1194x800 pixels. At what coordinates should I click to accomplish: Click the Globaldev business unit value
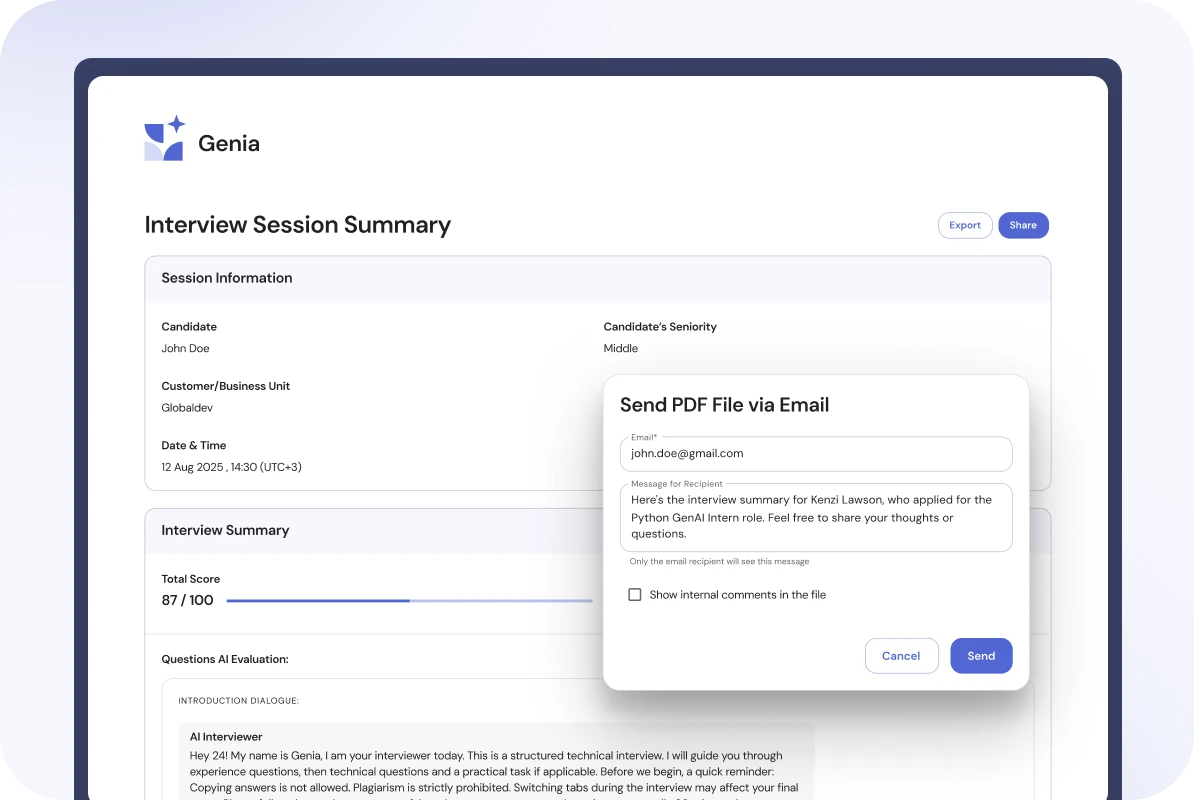(187, 408)
